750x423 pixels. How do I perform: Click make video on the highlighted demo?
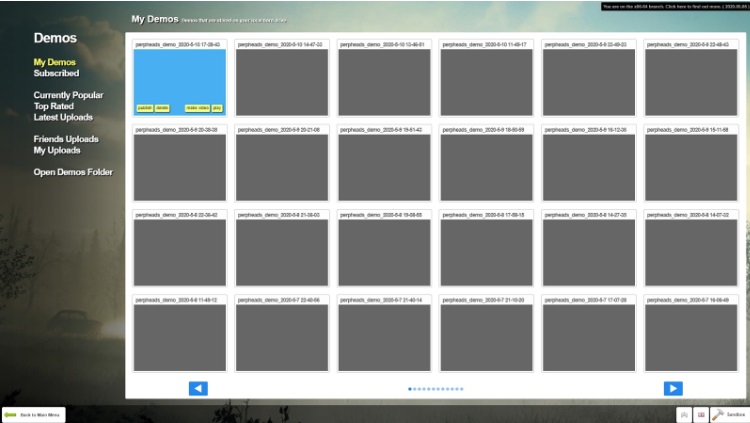click(196, 108)
